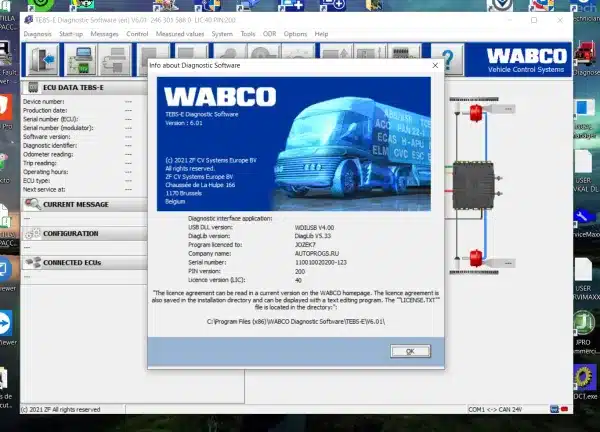
Task: Open the Diagnosis menu
Action: [x=37, y=33]
